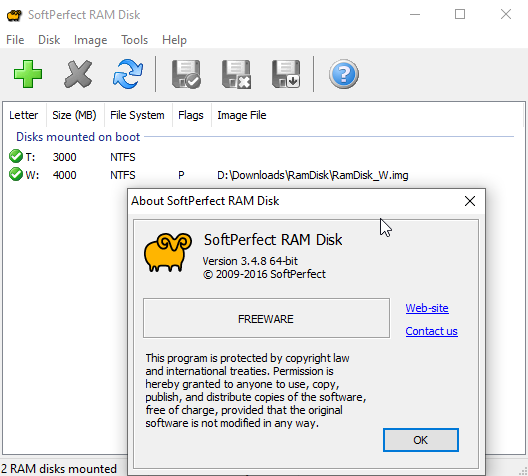The width and height of the screenshot is (528, 476).
Task: Open the Disk menu
Action: pyautogui.click(x=49, y=40)
